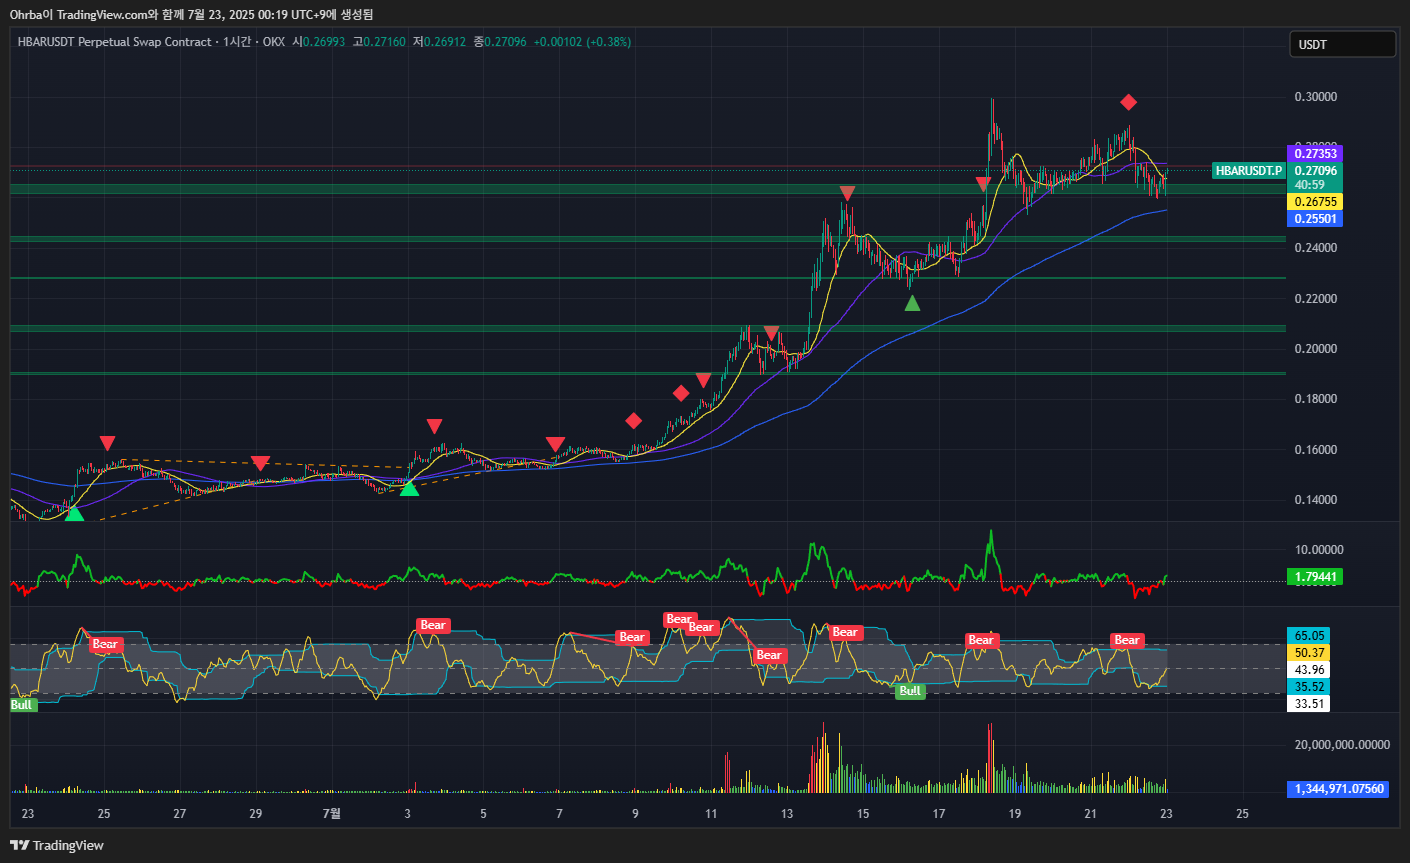Click the open value 시 0.26993
Screen dimensions: 1410x863
[x=319, y=42]
